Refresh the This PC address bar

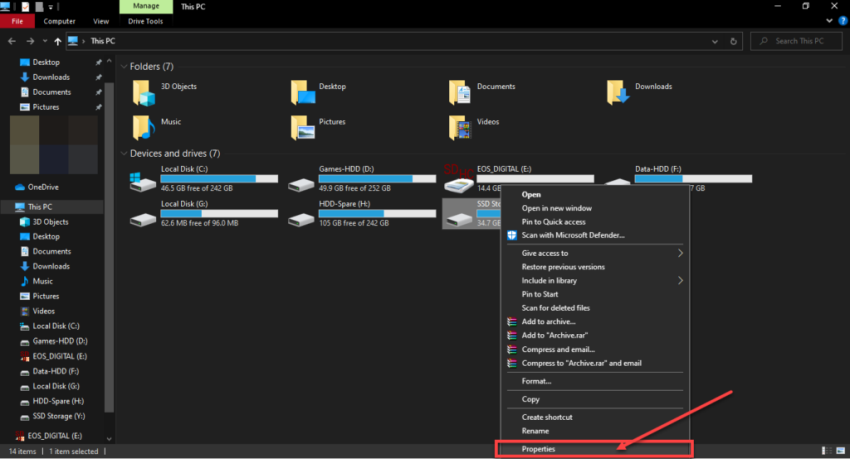733,41
